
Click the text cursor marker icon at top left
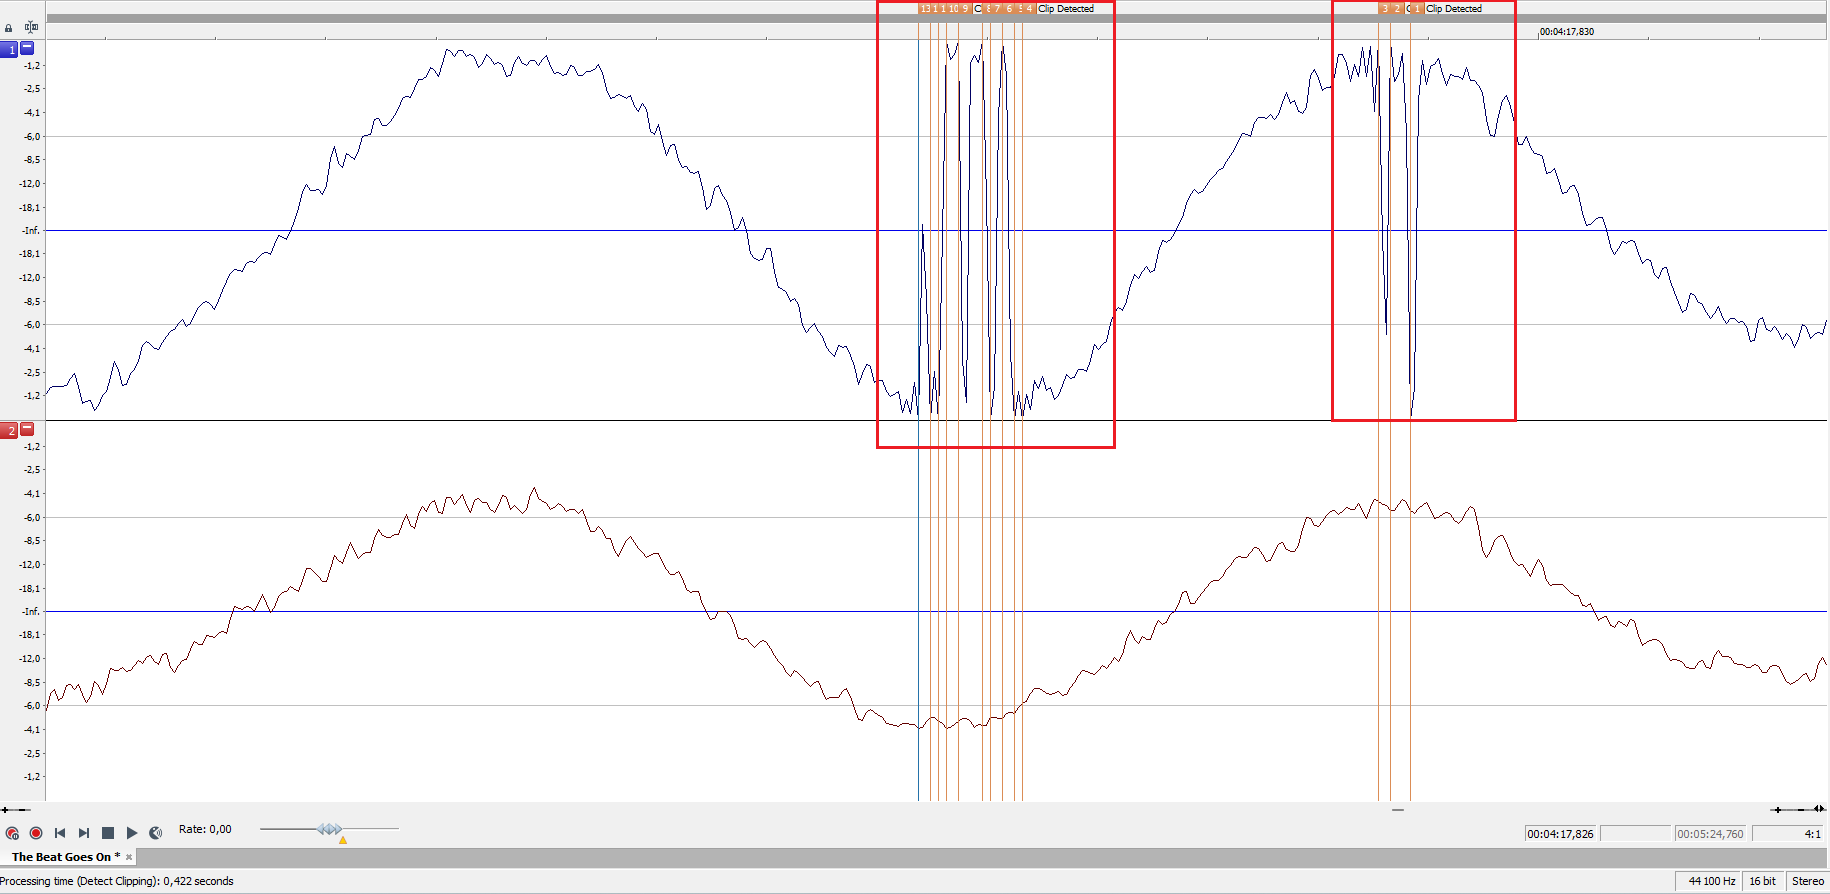click(31, 27)
